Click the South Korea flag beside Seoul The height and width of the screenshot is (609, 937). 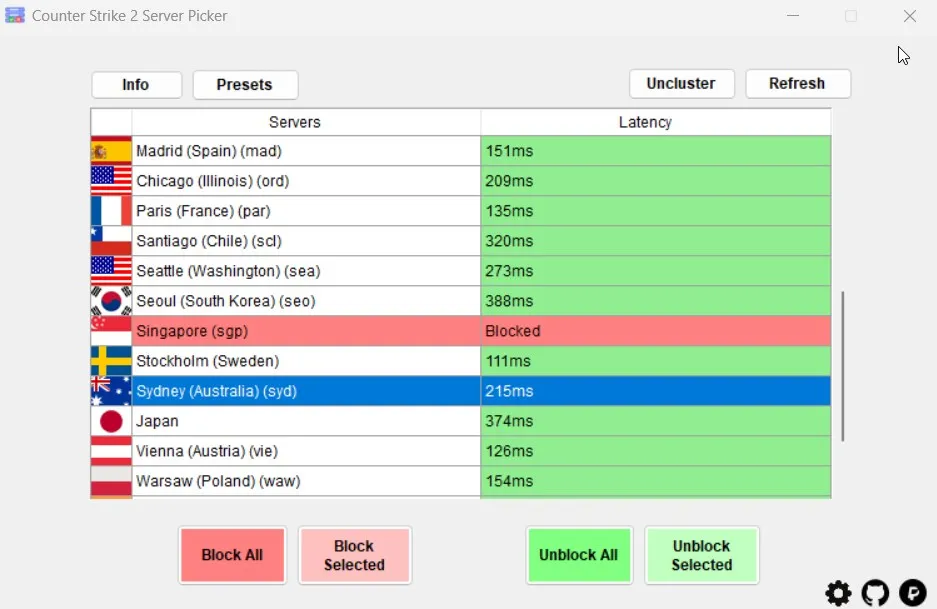tap(111, 301)
